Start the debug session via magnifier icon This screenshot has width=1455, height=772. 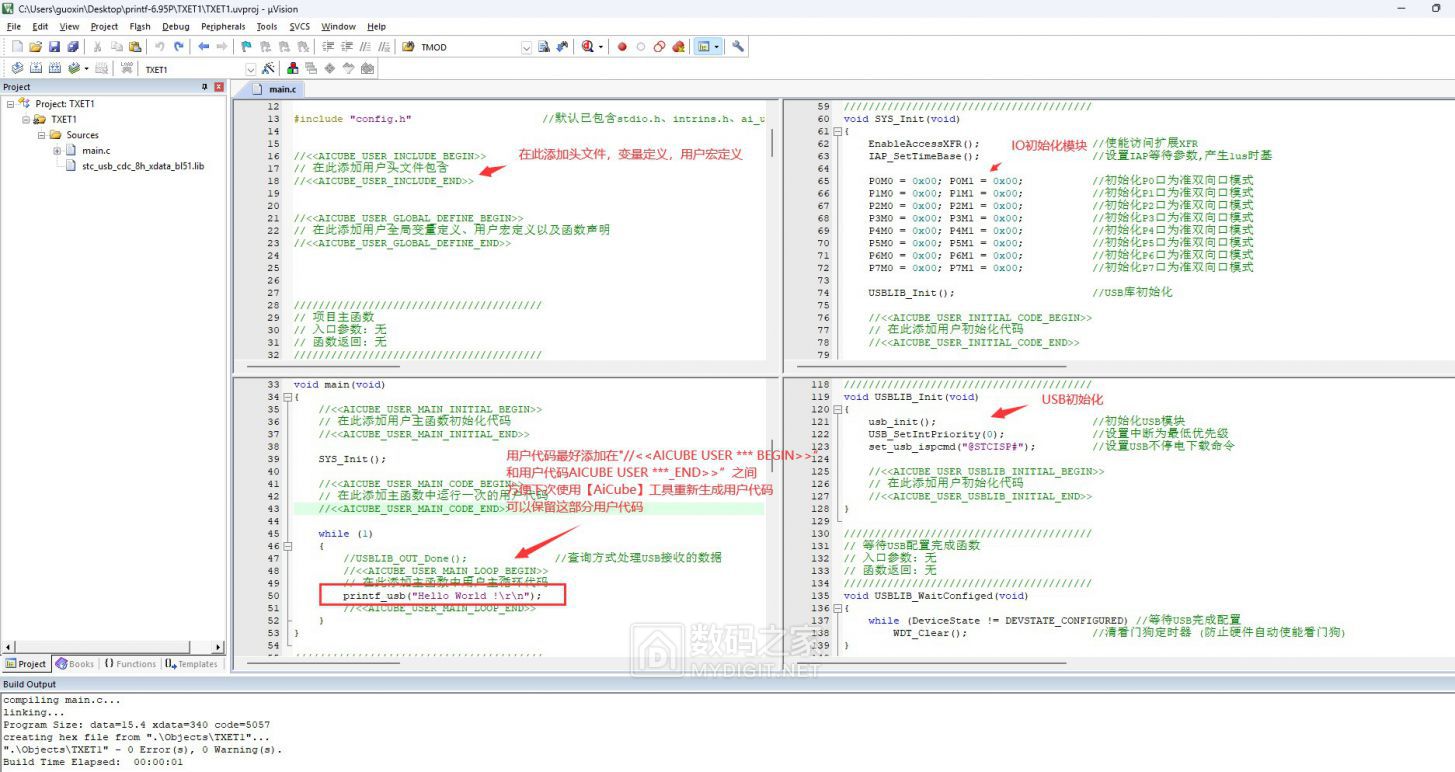[588, 47]
